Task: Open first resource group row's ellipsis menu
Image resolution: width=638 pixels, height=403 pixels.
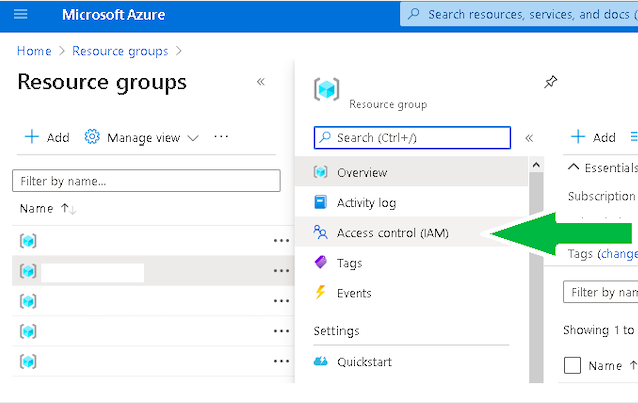Action: coord(281,241)
